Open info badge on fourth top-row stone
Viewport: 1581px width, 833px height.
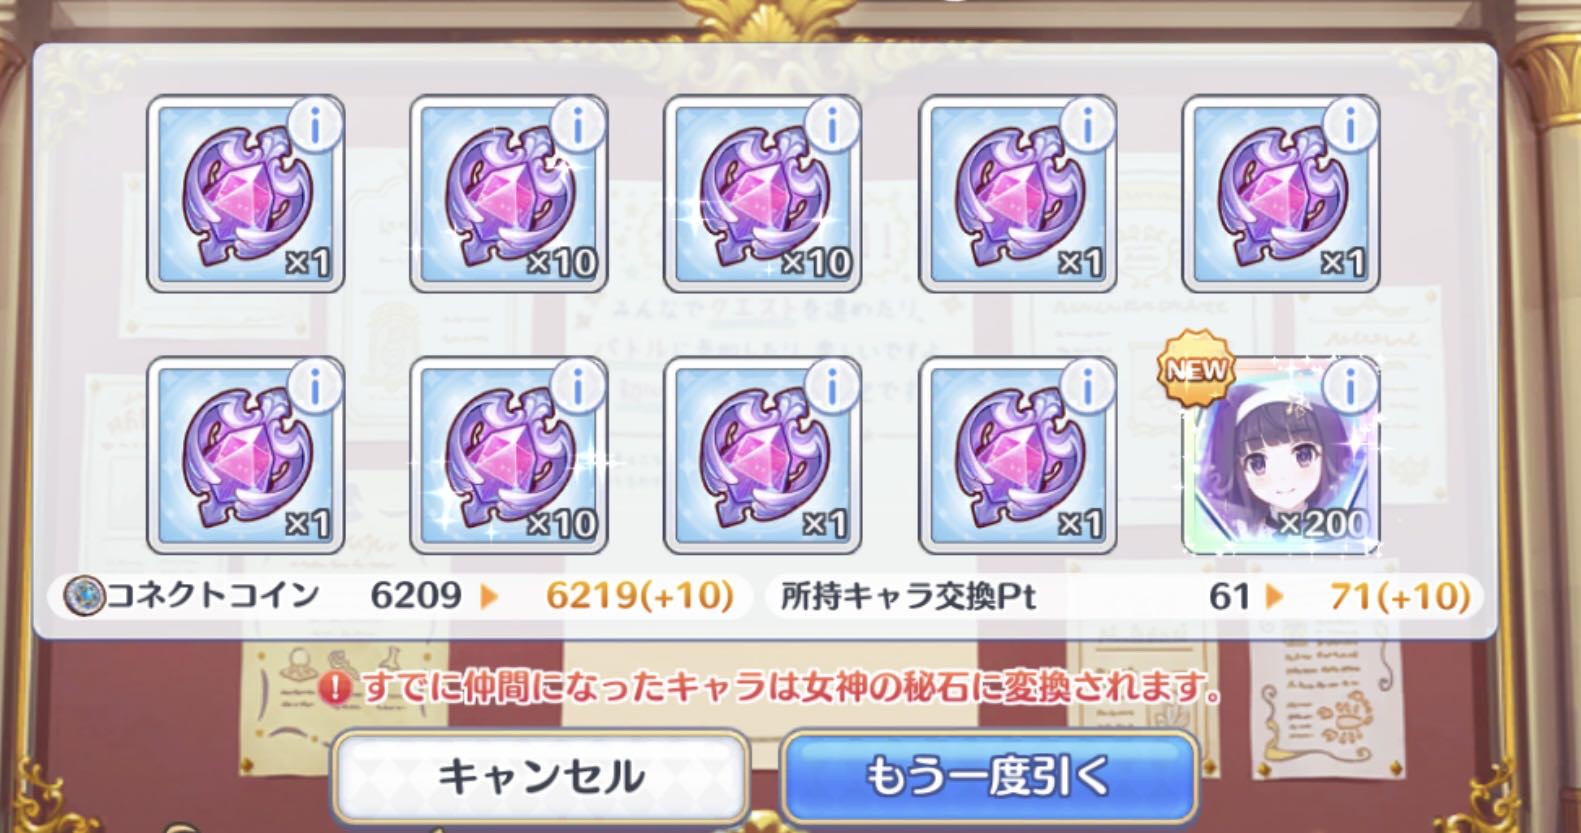1087,127
